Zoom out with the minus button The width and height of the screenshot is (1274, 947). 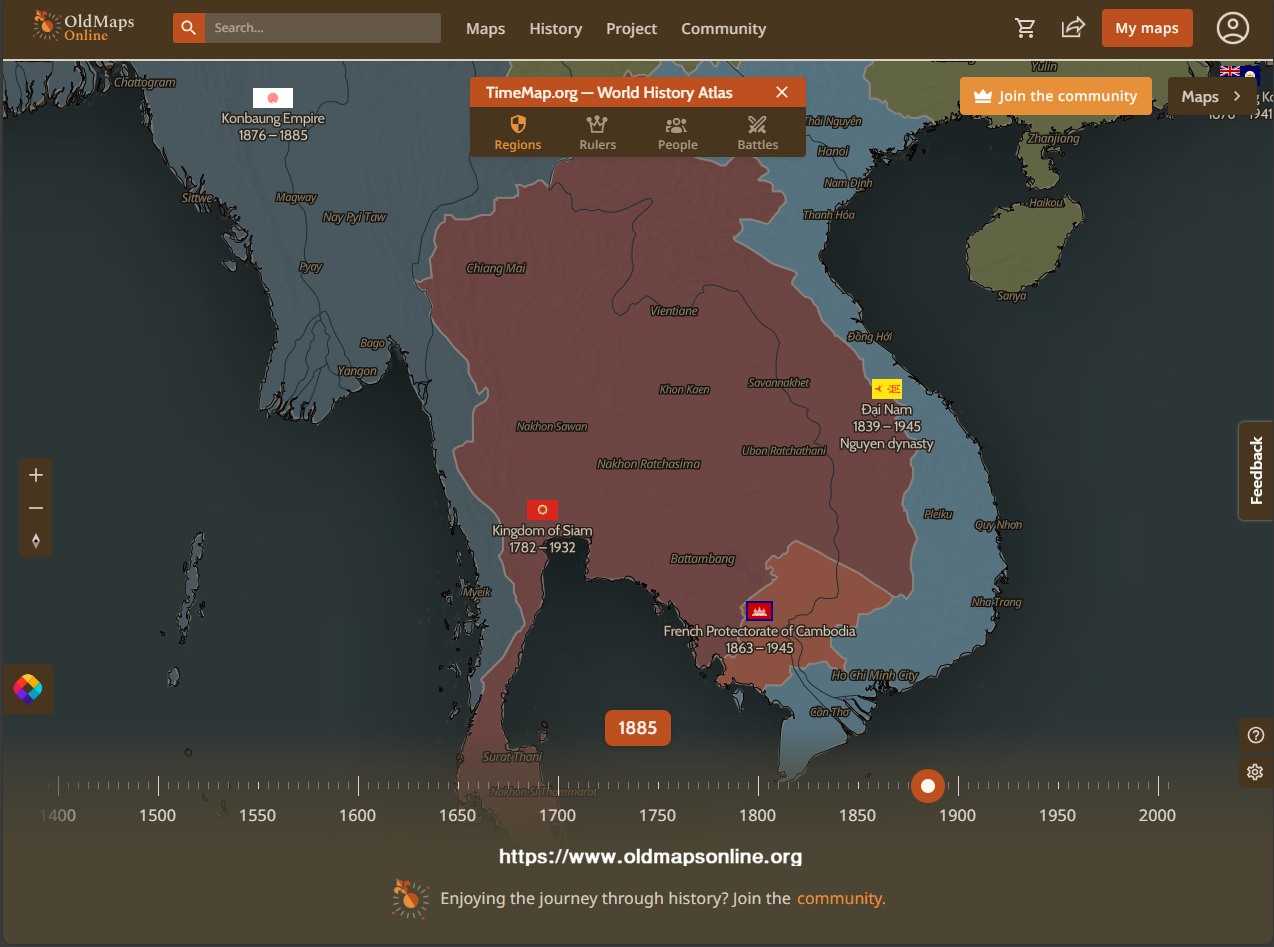[36, 508]
